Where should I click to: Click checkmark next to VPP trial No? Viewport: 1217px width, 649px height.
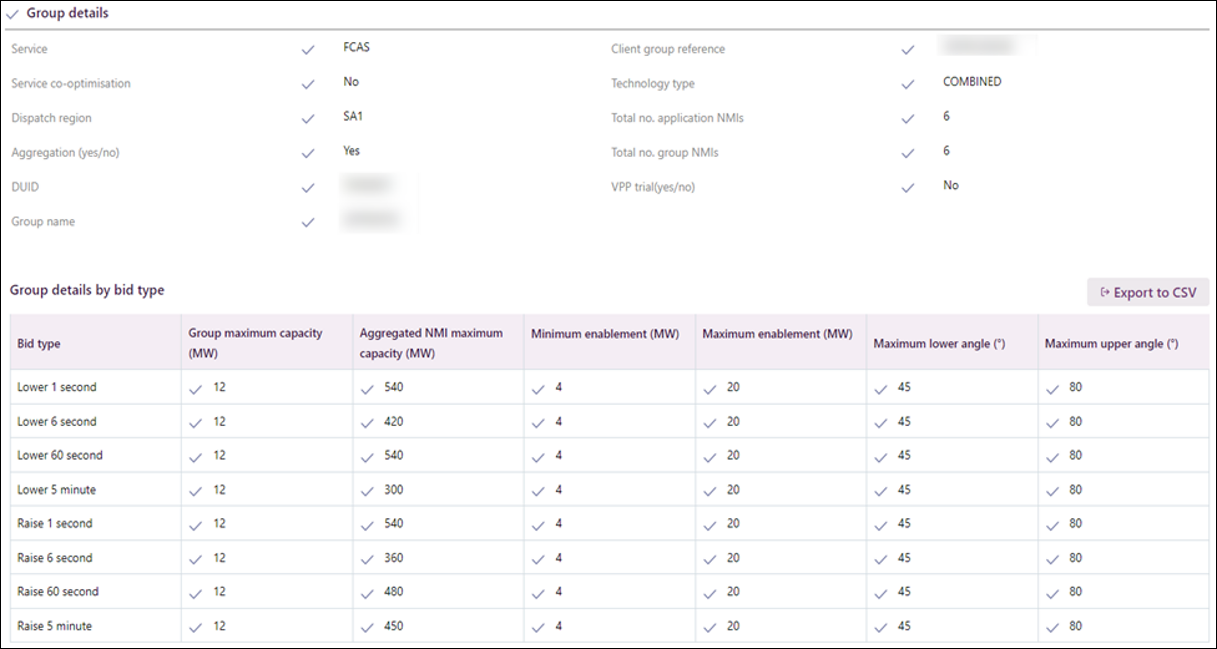pos(907,187)
